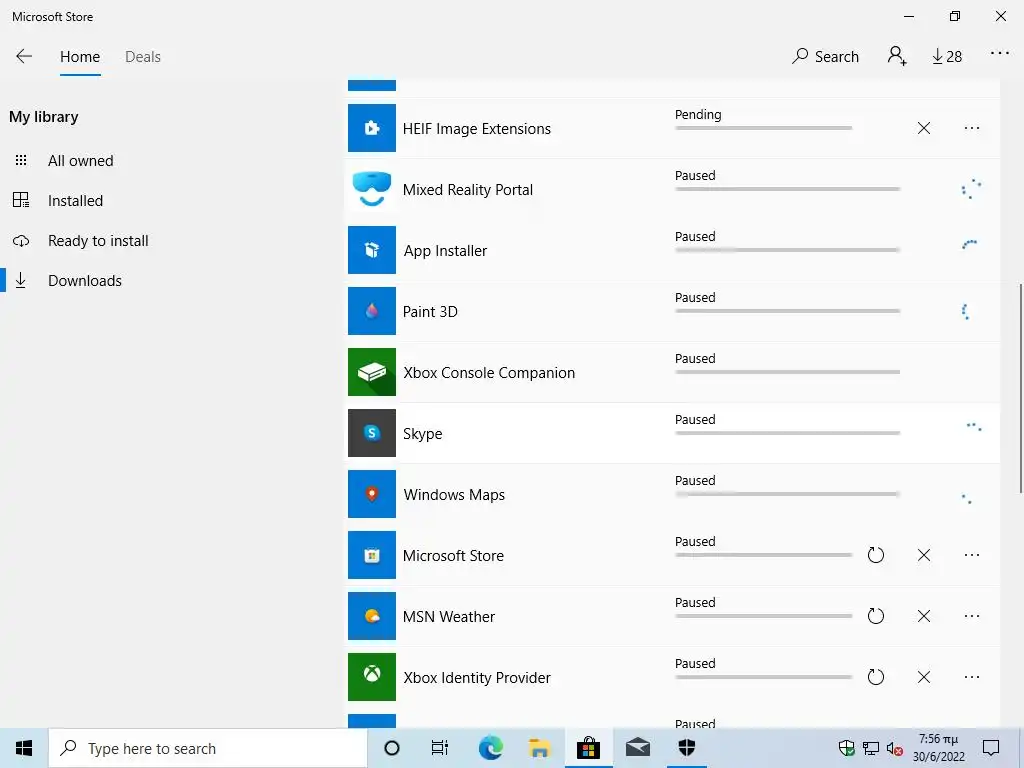Open Mail from the taskbar
Screen dimensions: 1024x768
(x=637, y=748)
